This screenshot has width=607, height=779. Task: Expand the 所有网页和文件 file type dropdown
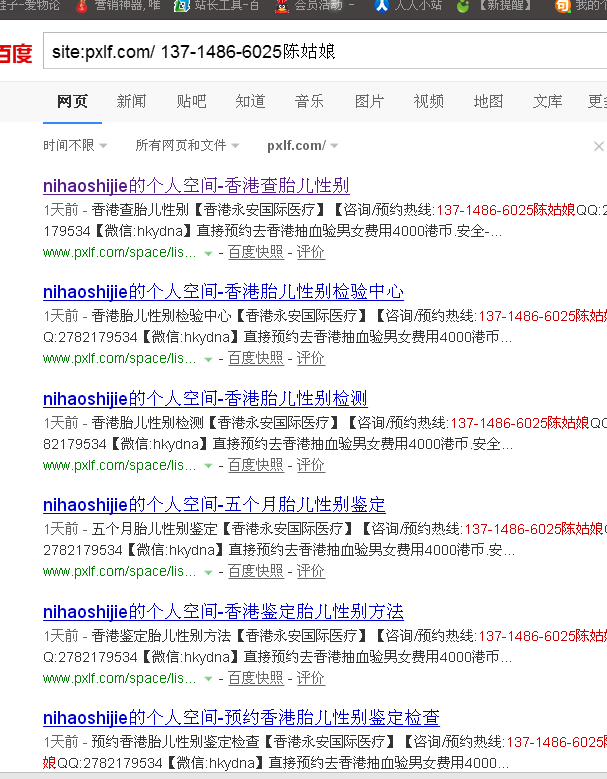[187, 146]
